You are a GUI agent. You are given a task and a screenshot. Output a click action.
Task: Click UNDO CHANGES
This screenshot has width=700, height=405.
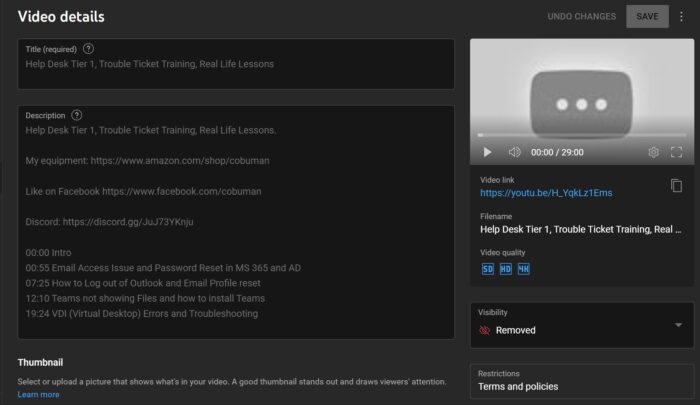pyautogui.click(x=582, y=17)
